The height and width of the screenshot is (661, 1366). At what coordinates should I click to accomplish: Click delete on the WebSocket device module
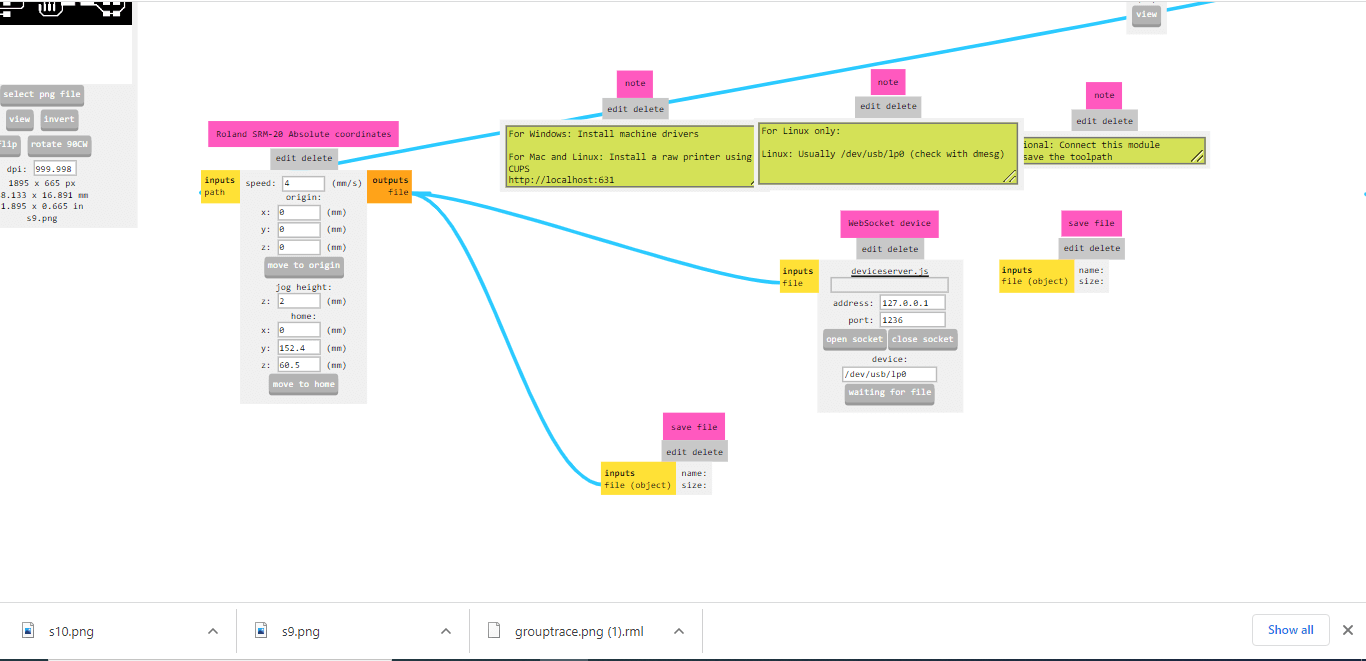[902, 249]
